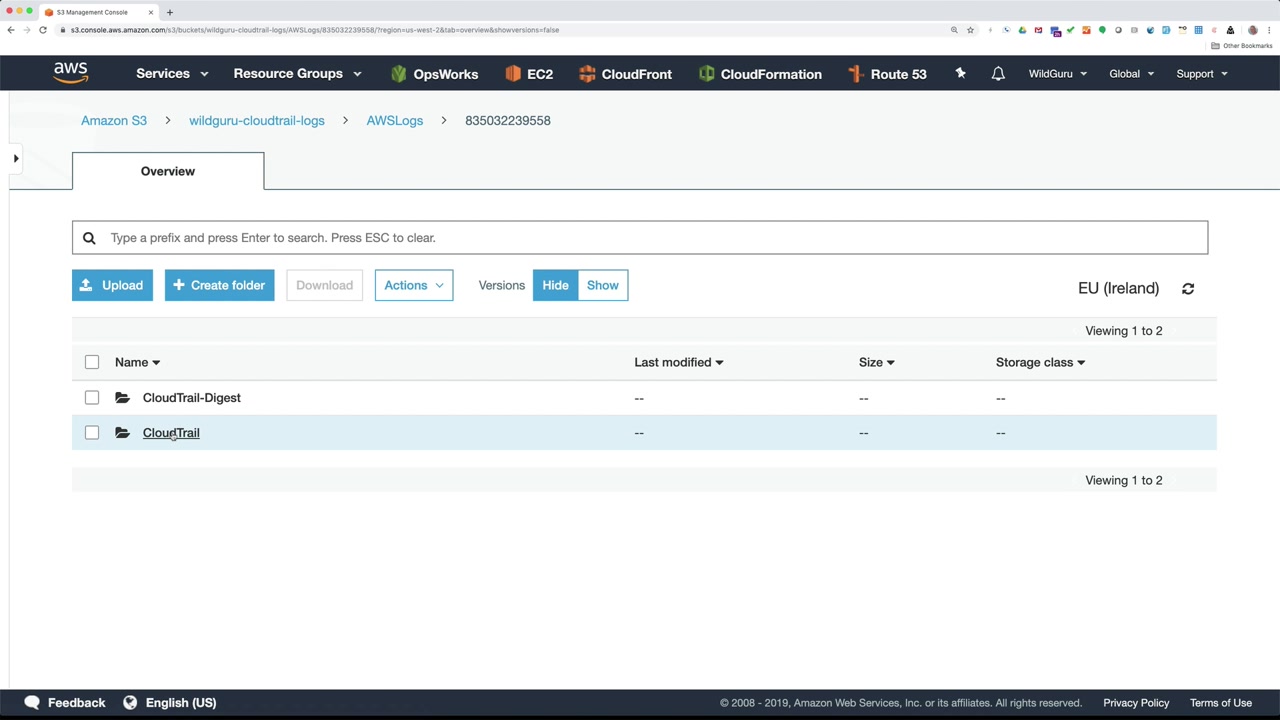The height and width of the screenshot is (720, 1280).
Task: Expand the Resource Groups dropdown
Action: (297, 74)
